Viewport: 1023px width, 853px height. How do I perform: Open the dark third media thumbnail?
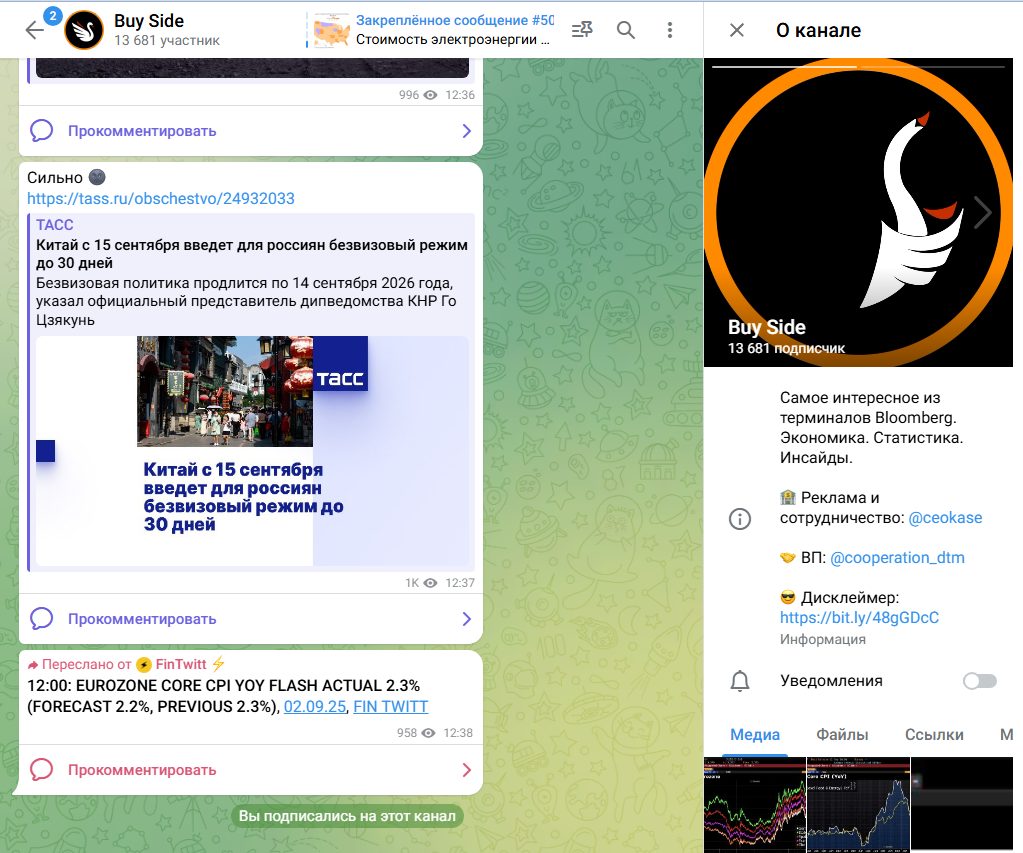(x=962, y=805)
